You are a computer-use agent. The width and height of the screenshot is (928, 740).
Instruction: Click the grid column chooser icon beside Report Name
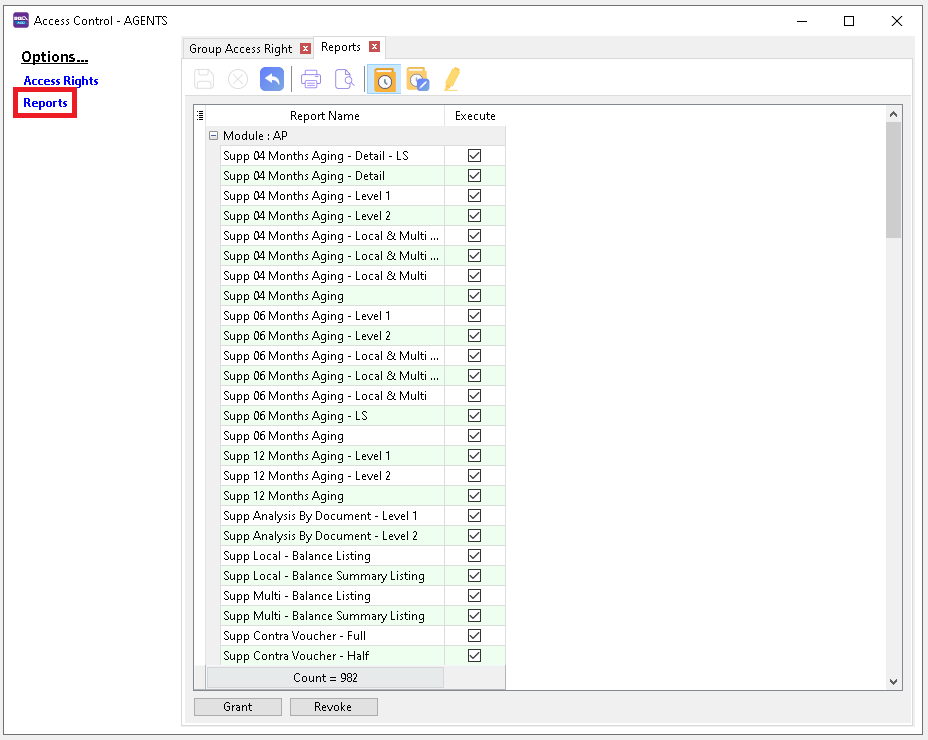click(x=200, y=116)
